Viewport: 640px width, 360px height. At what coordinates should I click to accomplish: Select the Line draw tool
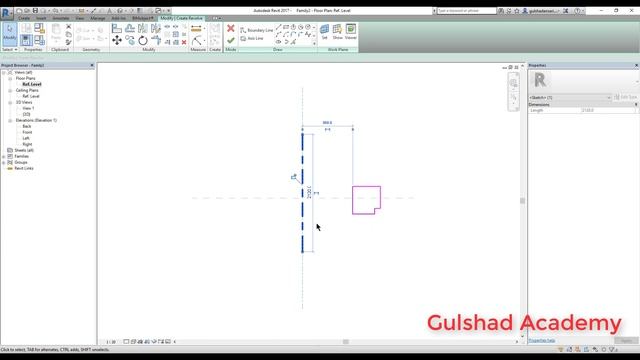pyautogui.click(x=278, y=27)
